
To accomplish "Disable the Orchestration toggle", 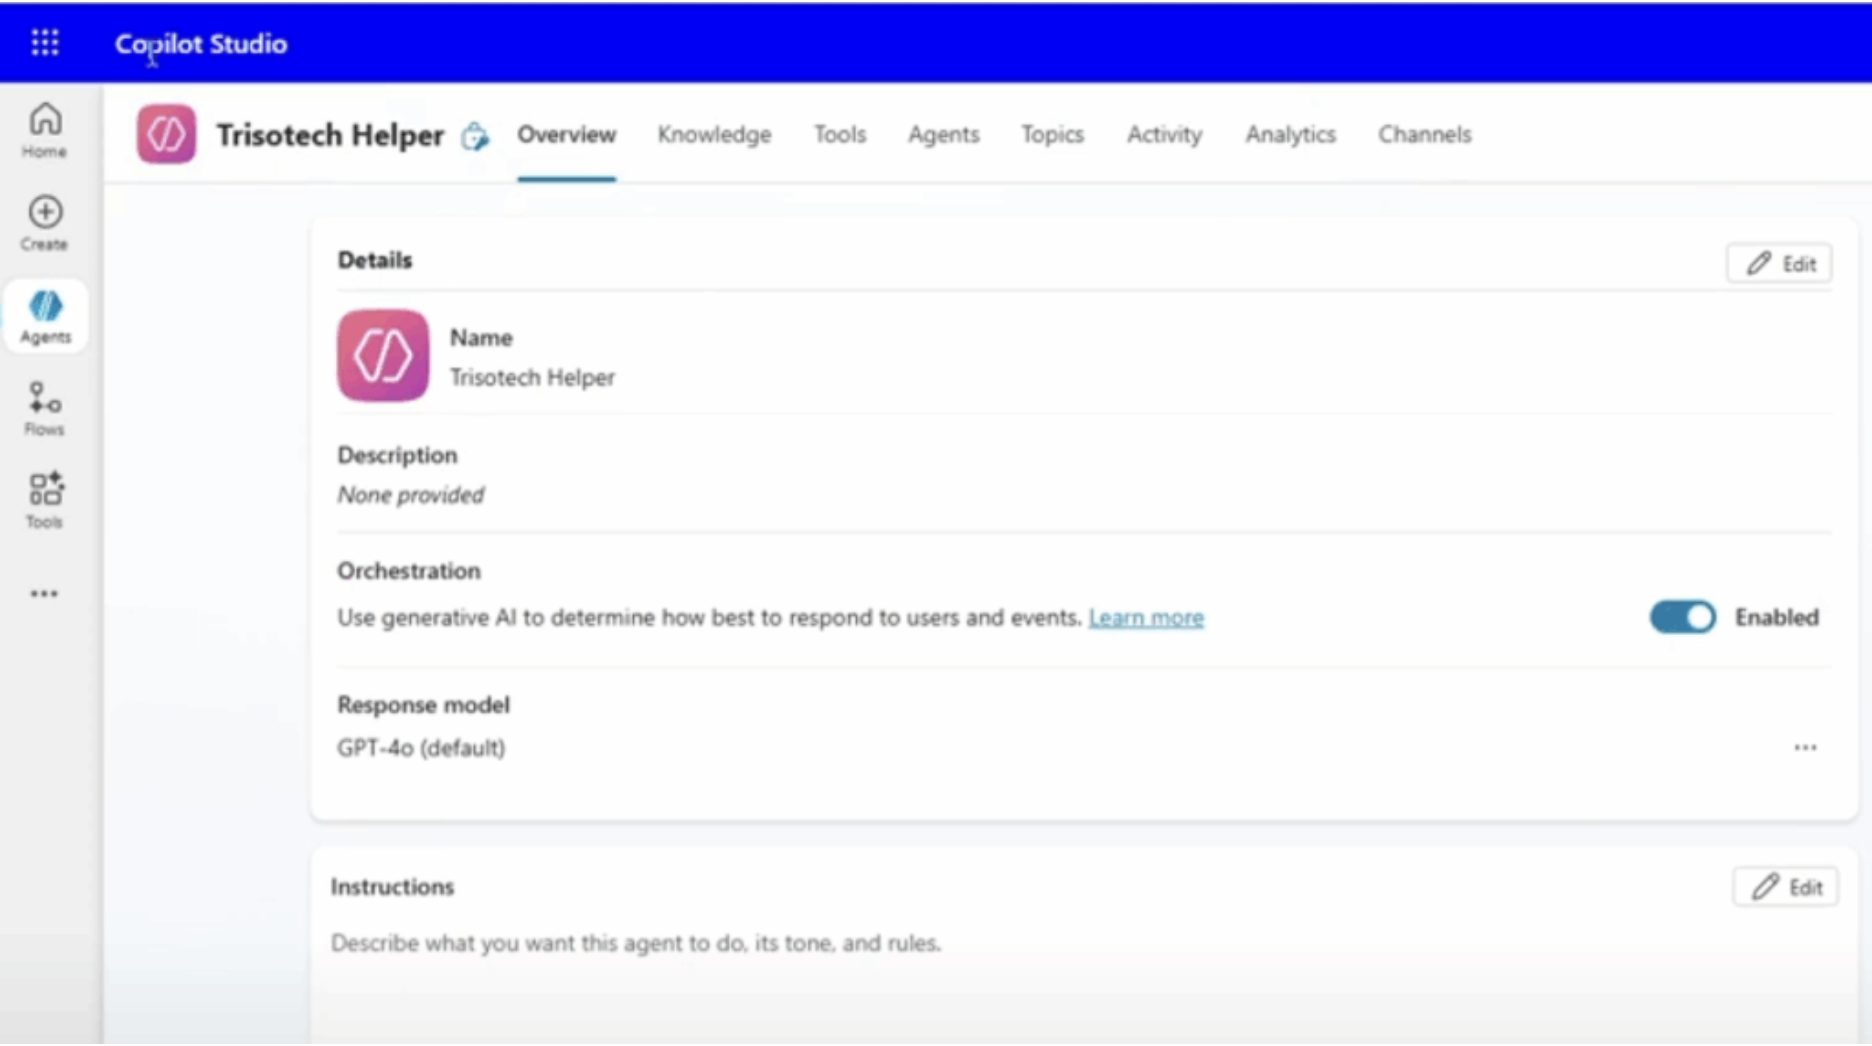I will 1682,617.
